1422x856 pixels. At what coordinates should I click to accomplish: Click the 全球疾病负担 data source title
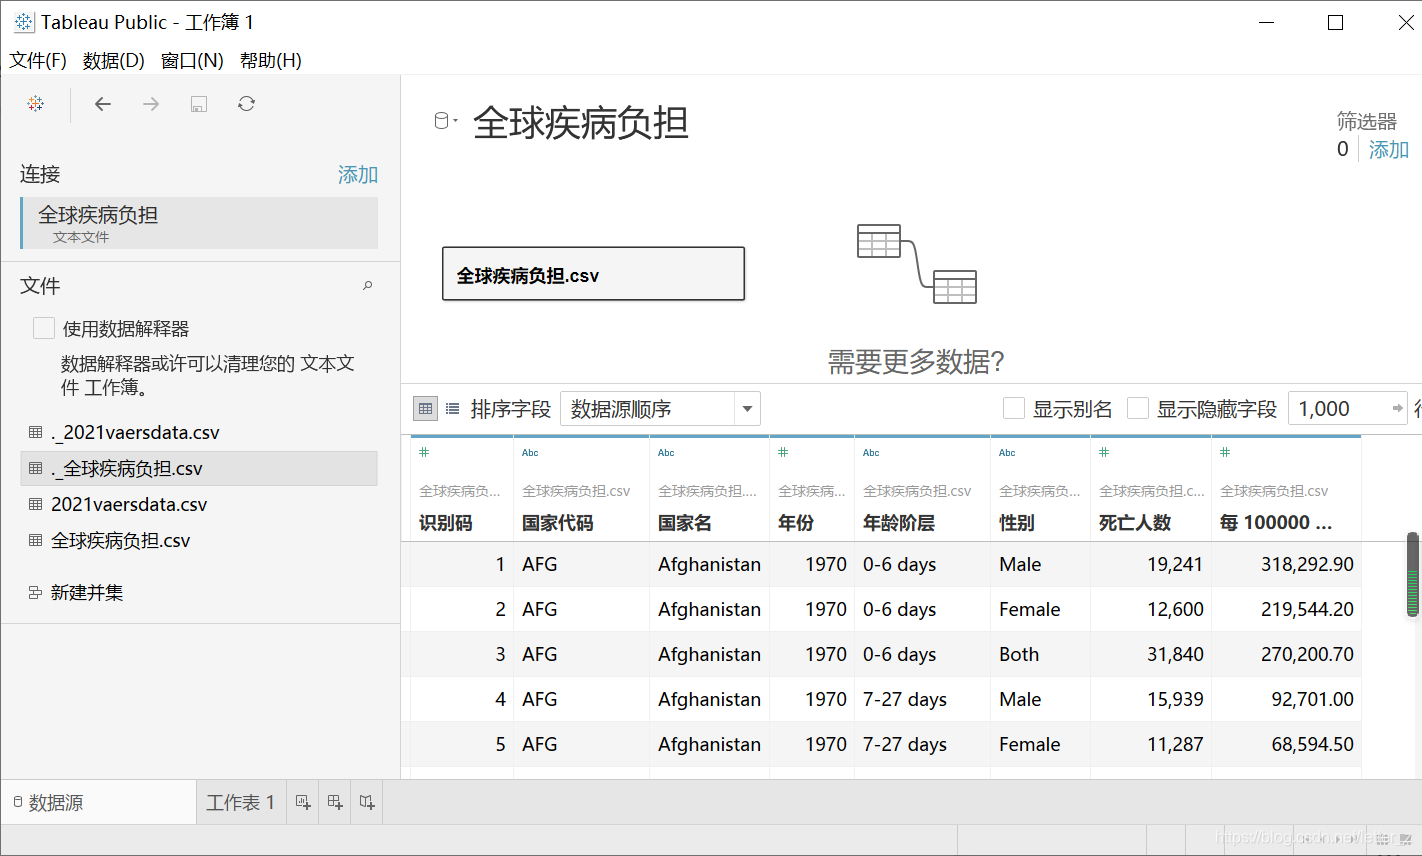click(581, 123)
